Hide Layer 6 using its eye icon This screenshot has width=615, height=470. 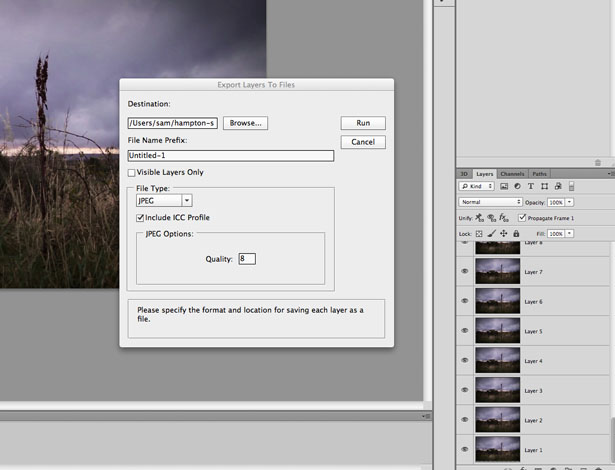pyautogui.click(x=465, y=301)
